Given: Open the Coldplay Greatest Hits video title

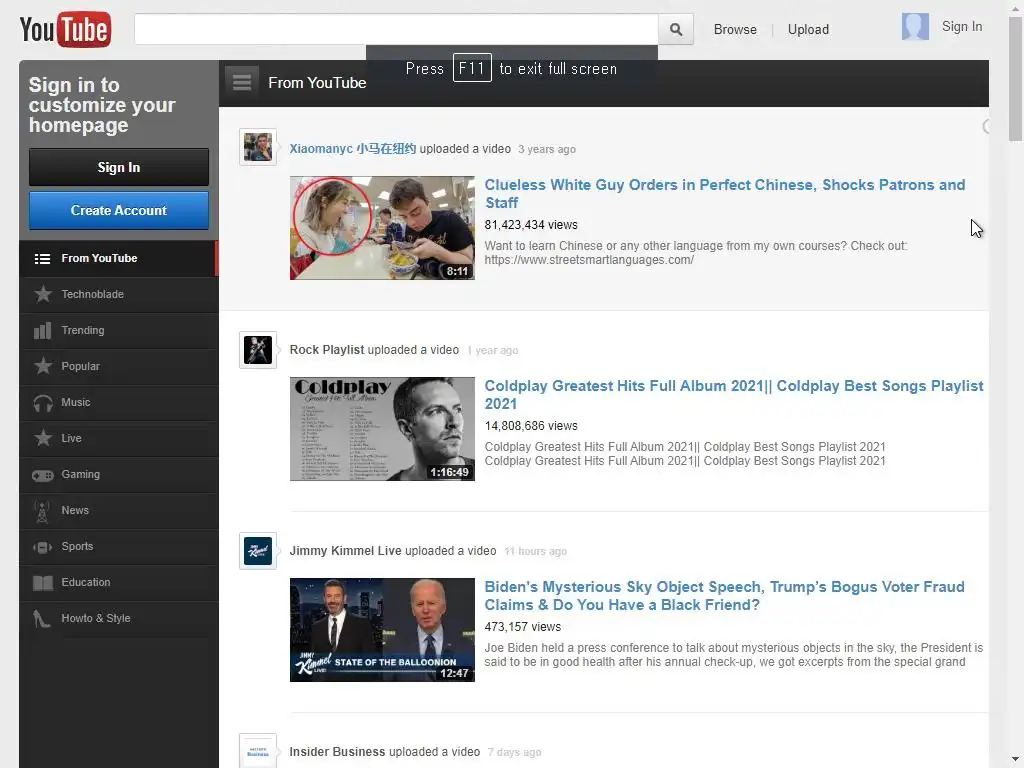Looking at the screenshot, I should pos(733,394).
